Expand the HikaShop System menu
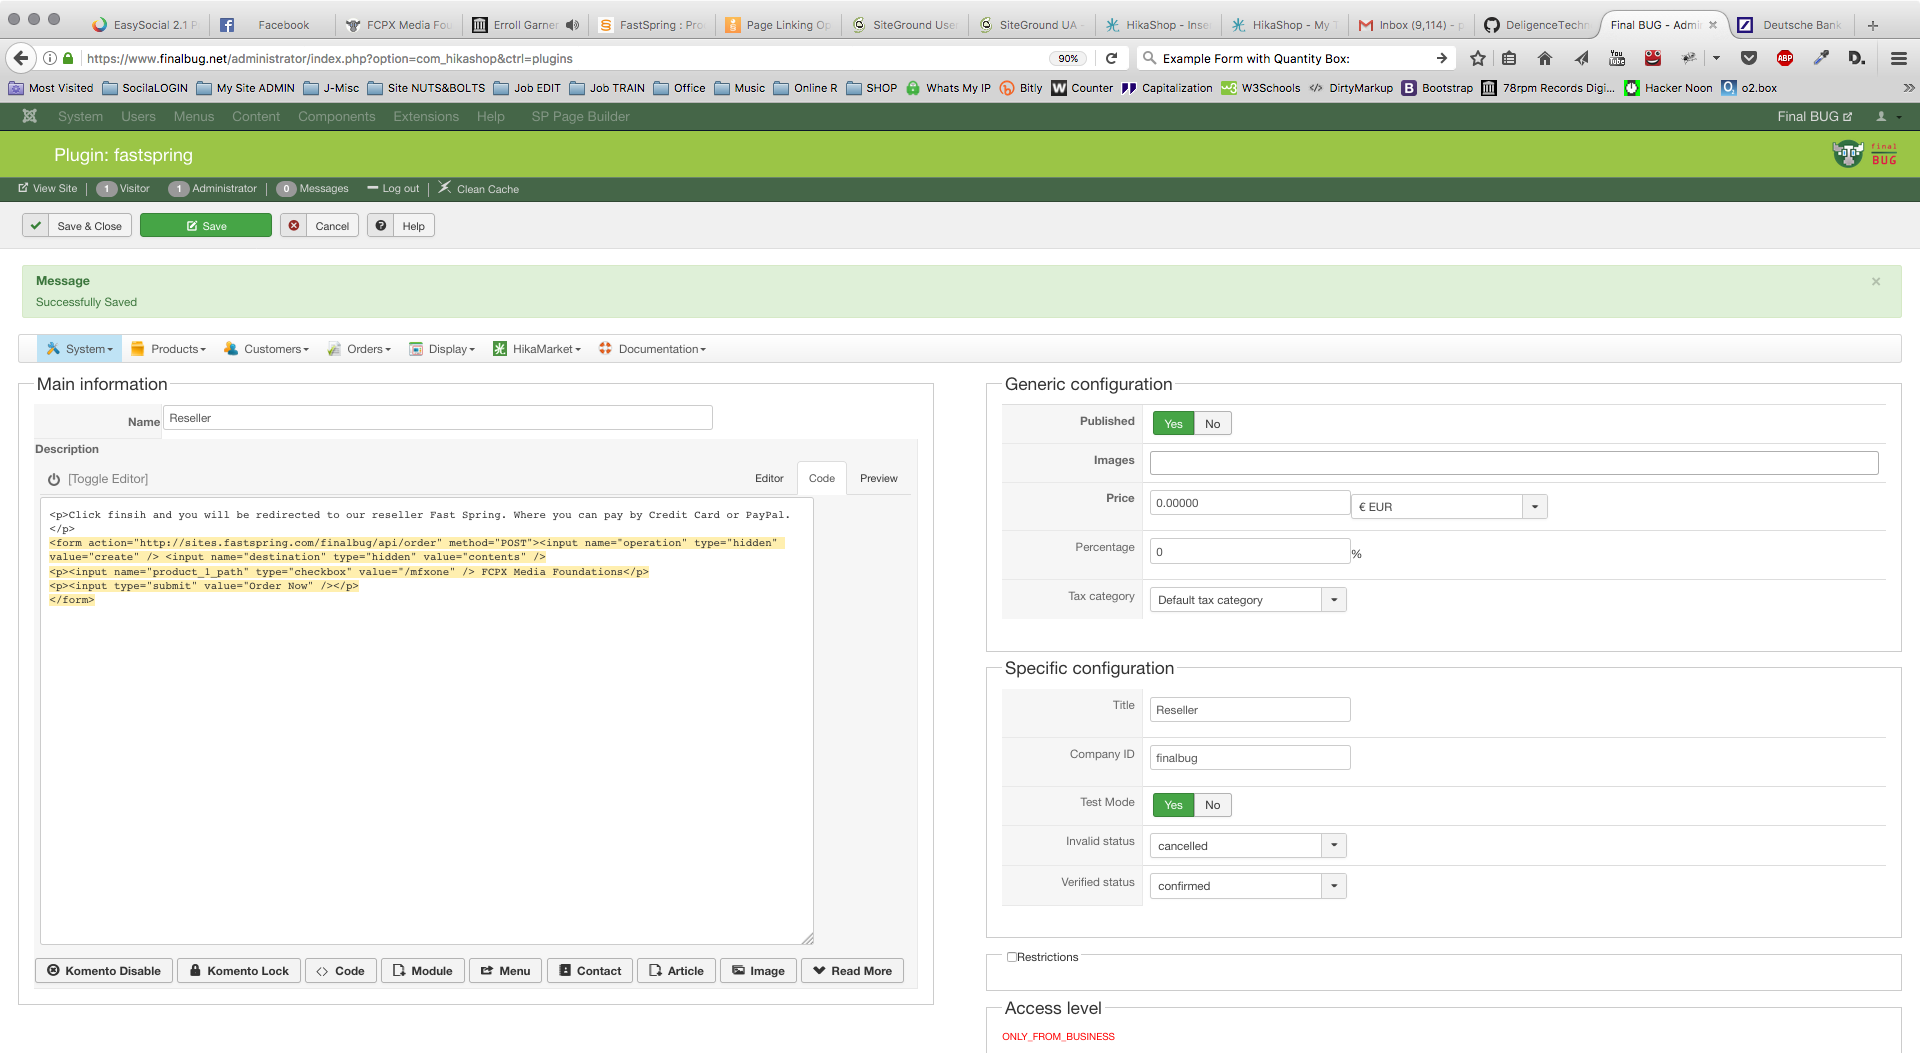The image size is (1920, 1053). (x=80, y=349)
